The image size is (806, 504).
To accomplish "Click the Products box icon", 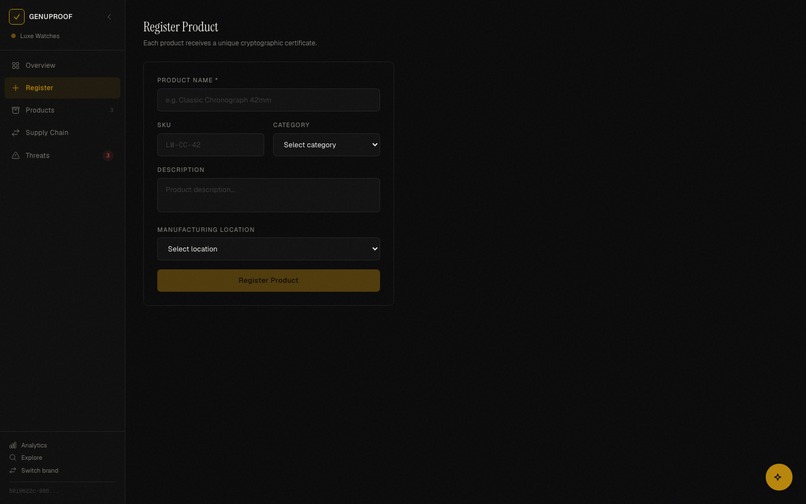I will (x=15, y=110).
